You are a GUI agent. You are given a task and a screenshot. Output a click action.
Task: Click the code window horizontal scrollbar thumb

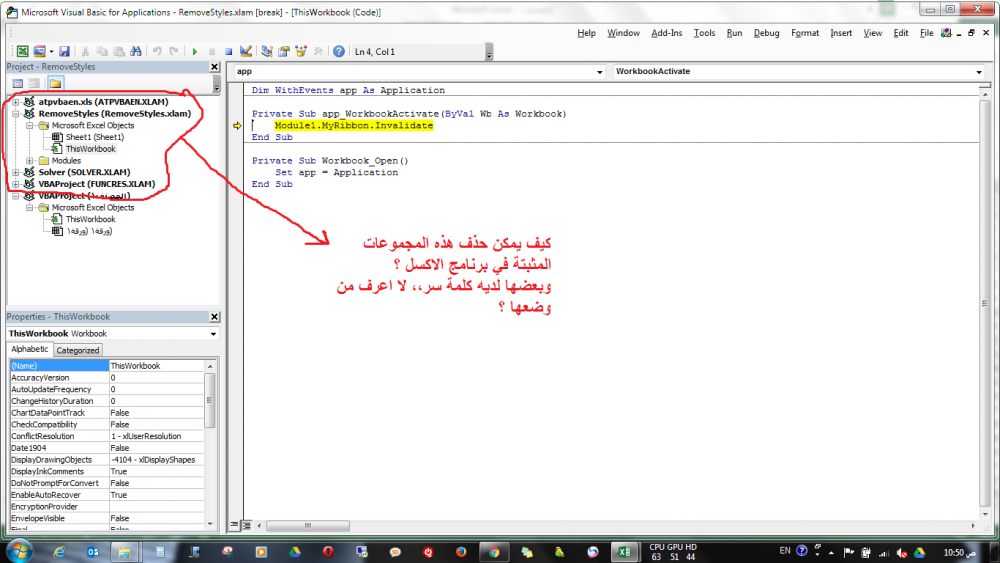click(x=307, y=526)
